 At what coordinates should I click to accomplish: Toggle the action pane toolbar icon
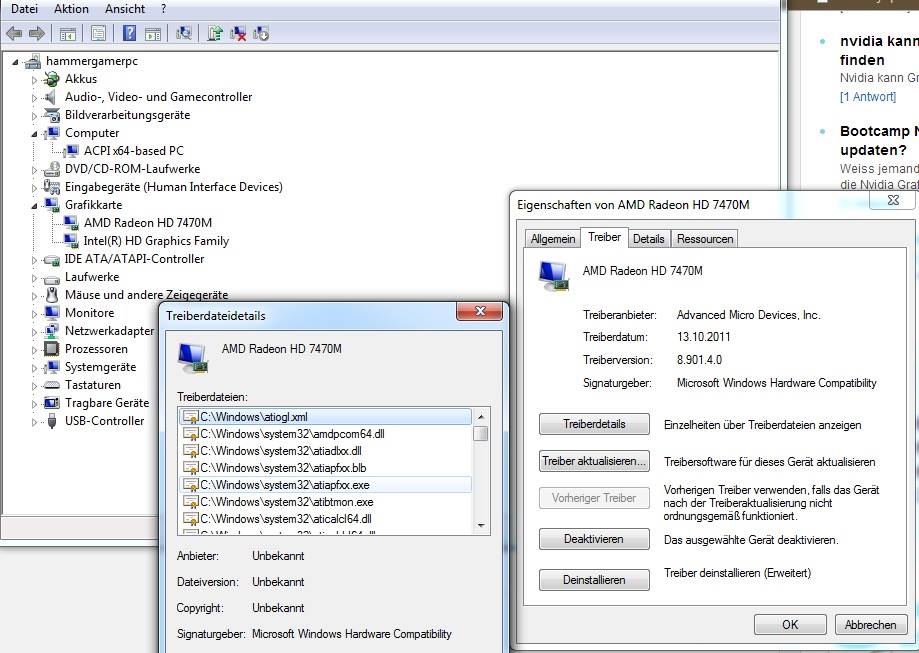pyautogui.click(x=153, y=34)
